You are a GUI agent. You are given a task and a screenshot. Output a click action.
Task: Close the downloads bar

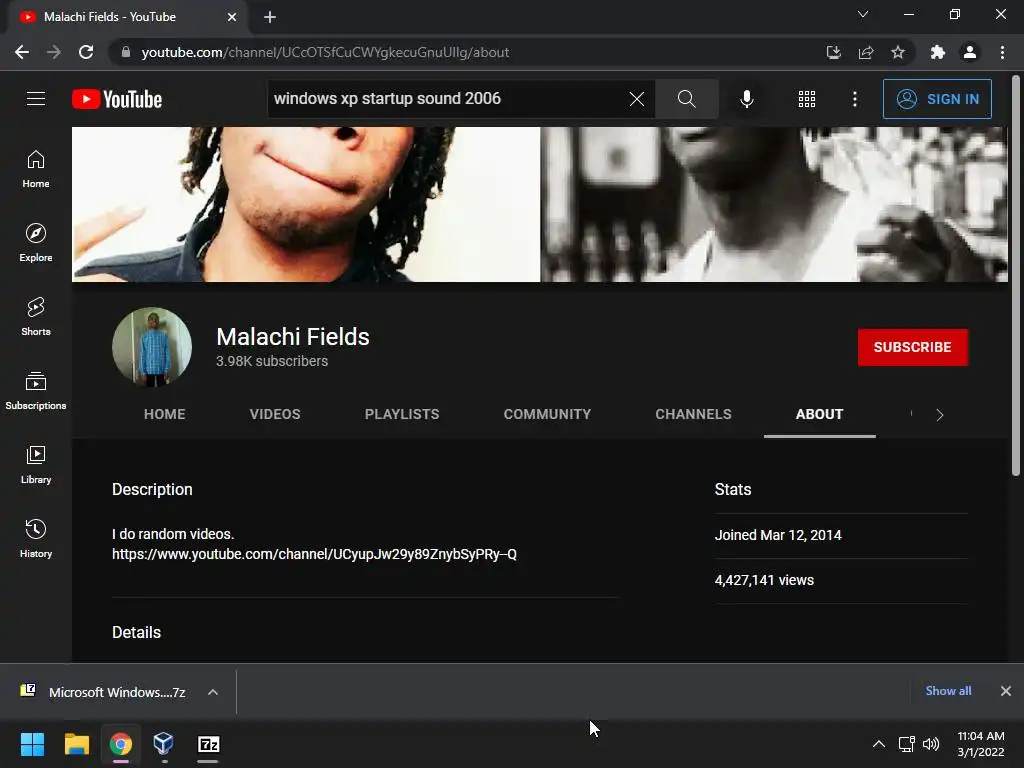1006,691
